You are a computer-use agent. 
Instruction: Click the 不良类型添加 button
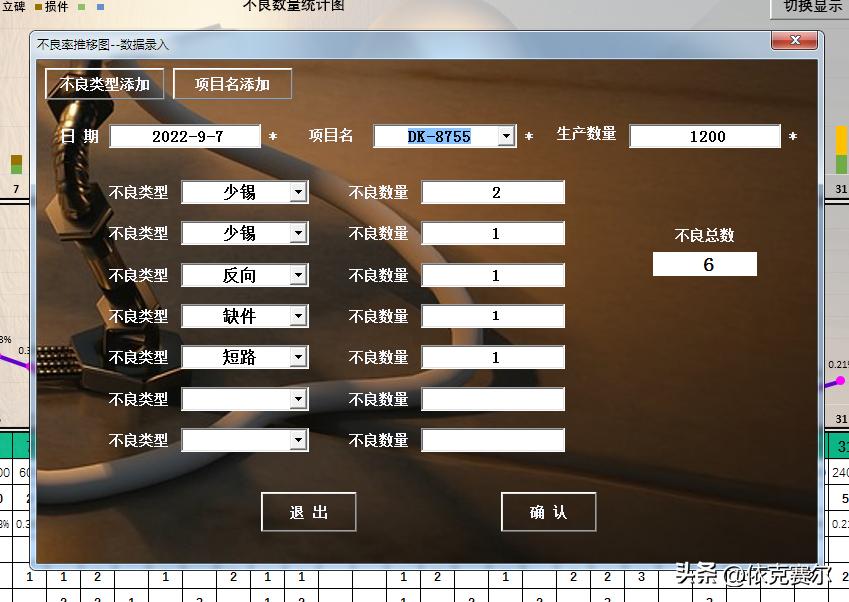pyautogui.click(x=104, y=84)
